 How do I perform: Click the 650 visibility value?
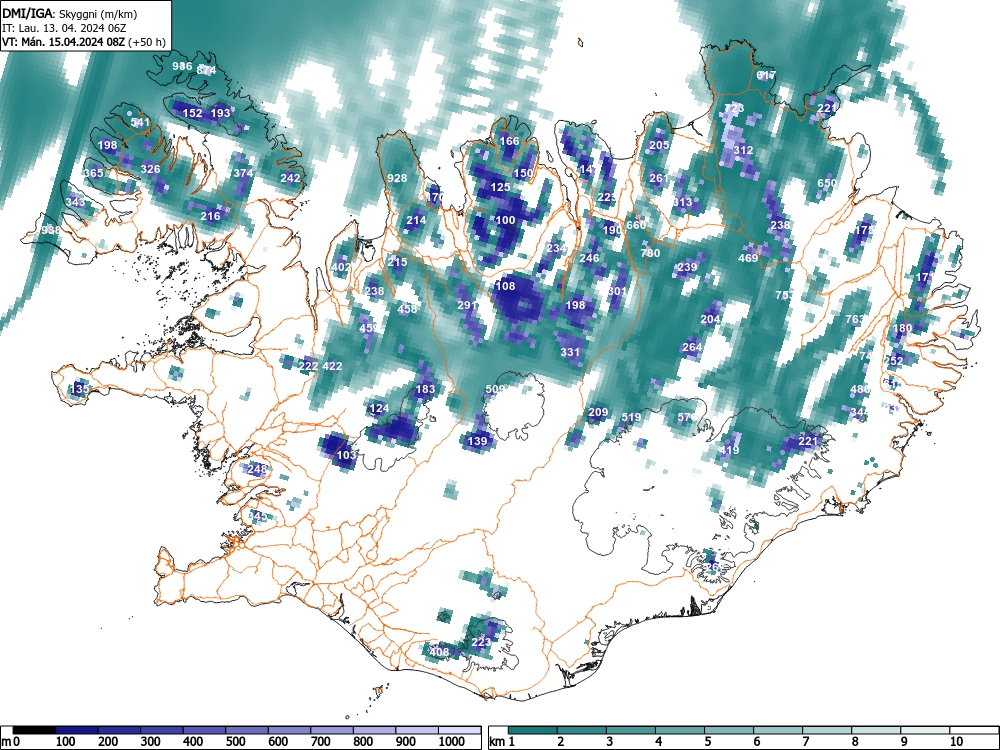827,183
